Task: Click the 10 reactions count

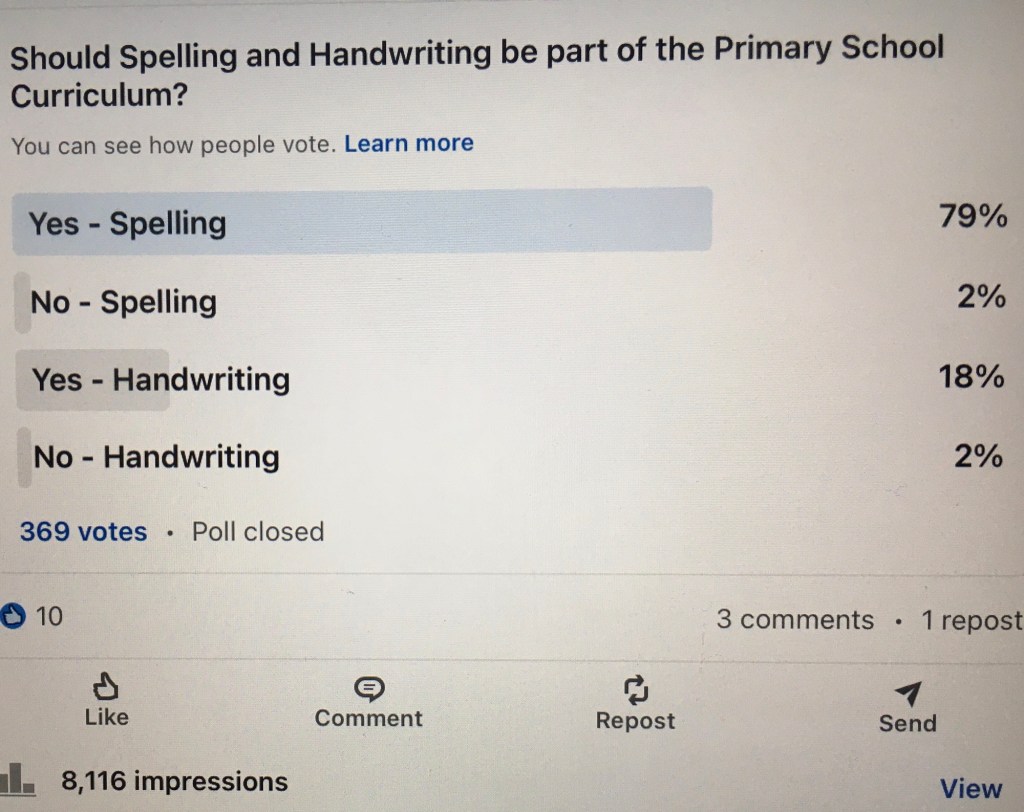Action: 49,617
